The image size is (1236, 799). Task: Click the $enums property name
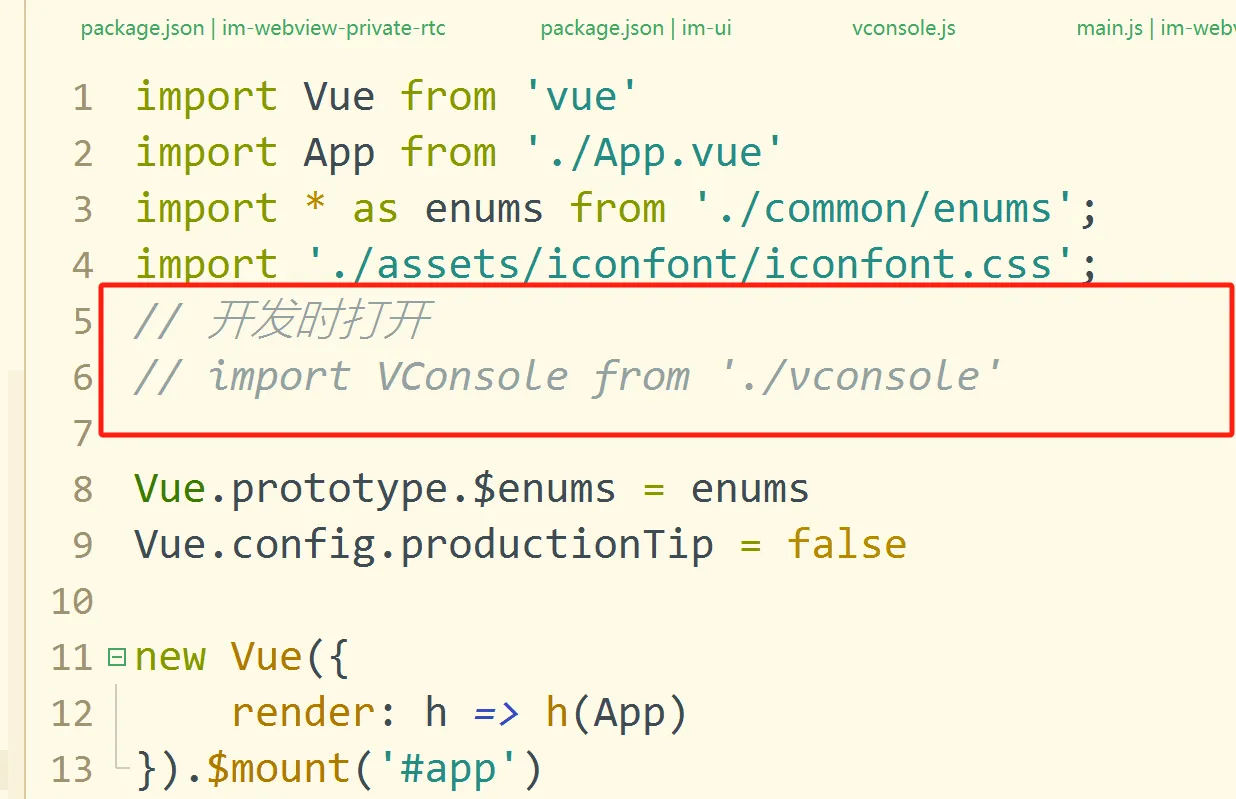[x=544, y=489]
